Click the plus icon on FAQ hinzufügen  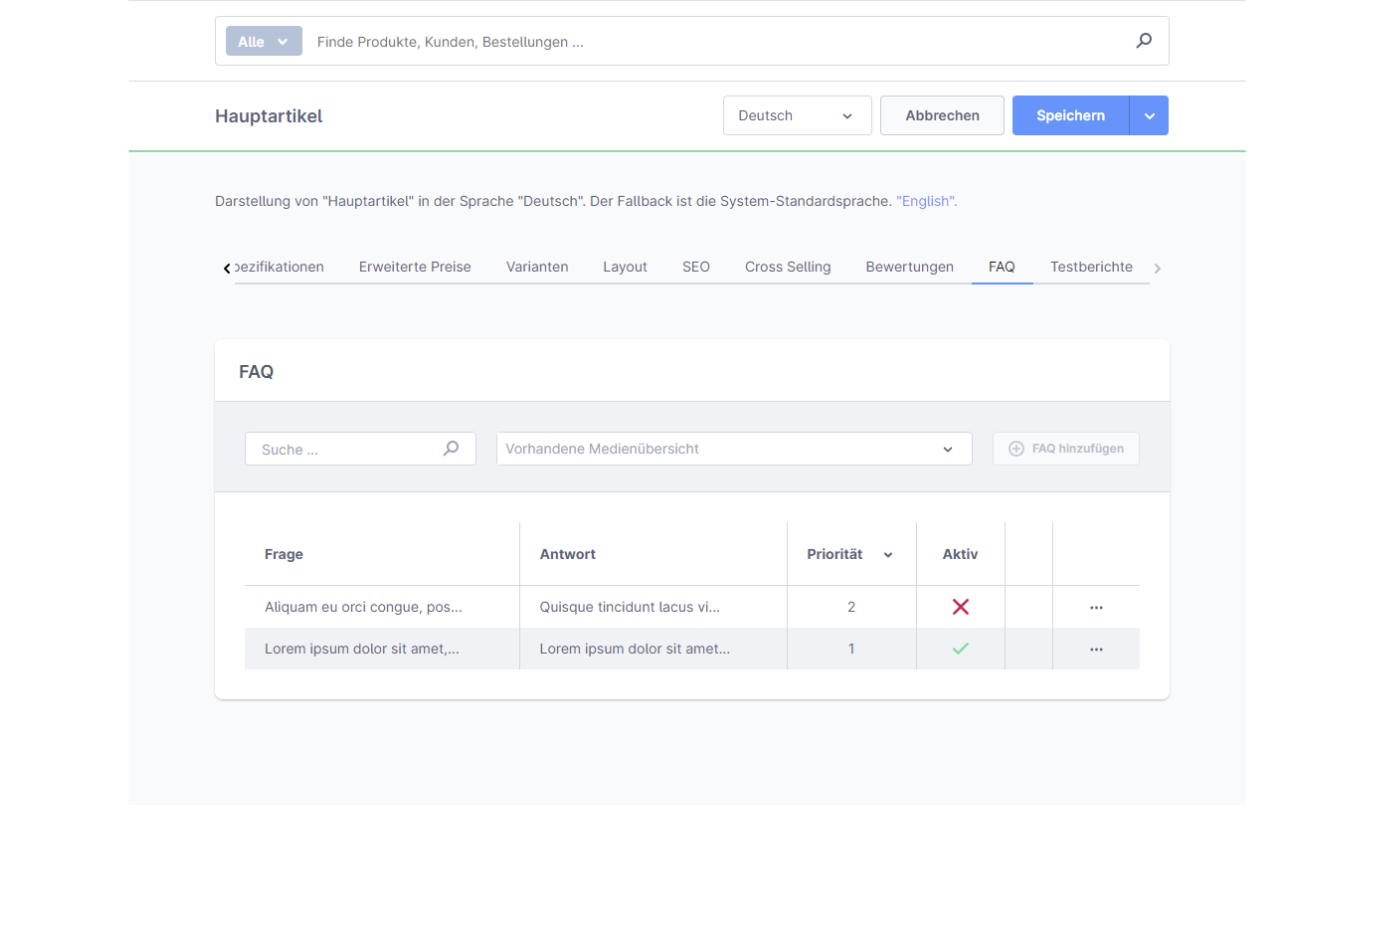[x=1016, y=449]
